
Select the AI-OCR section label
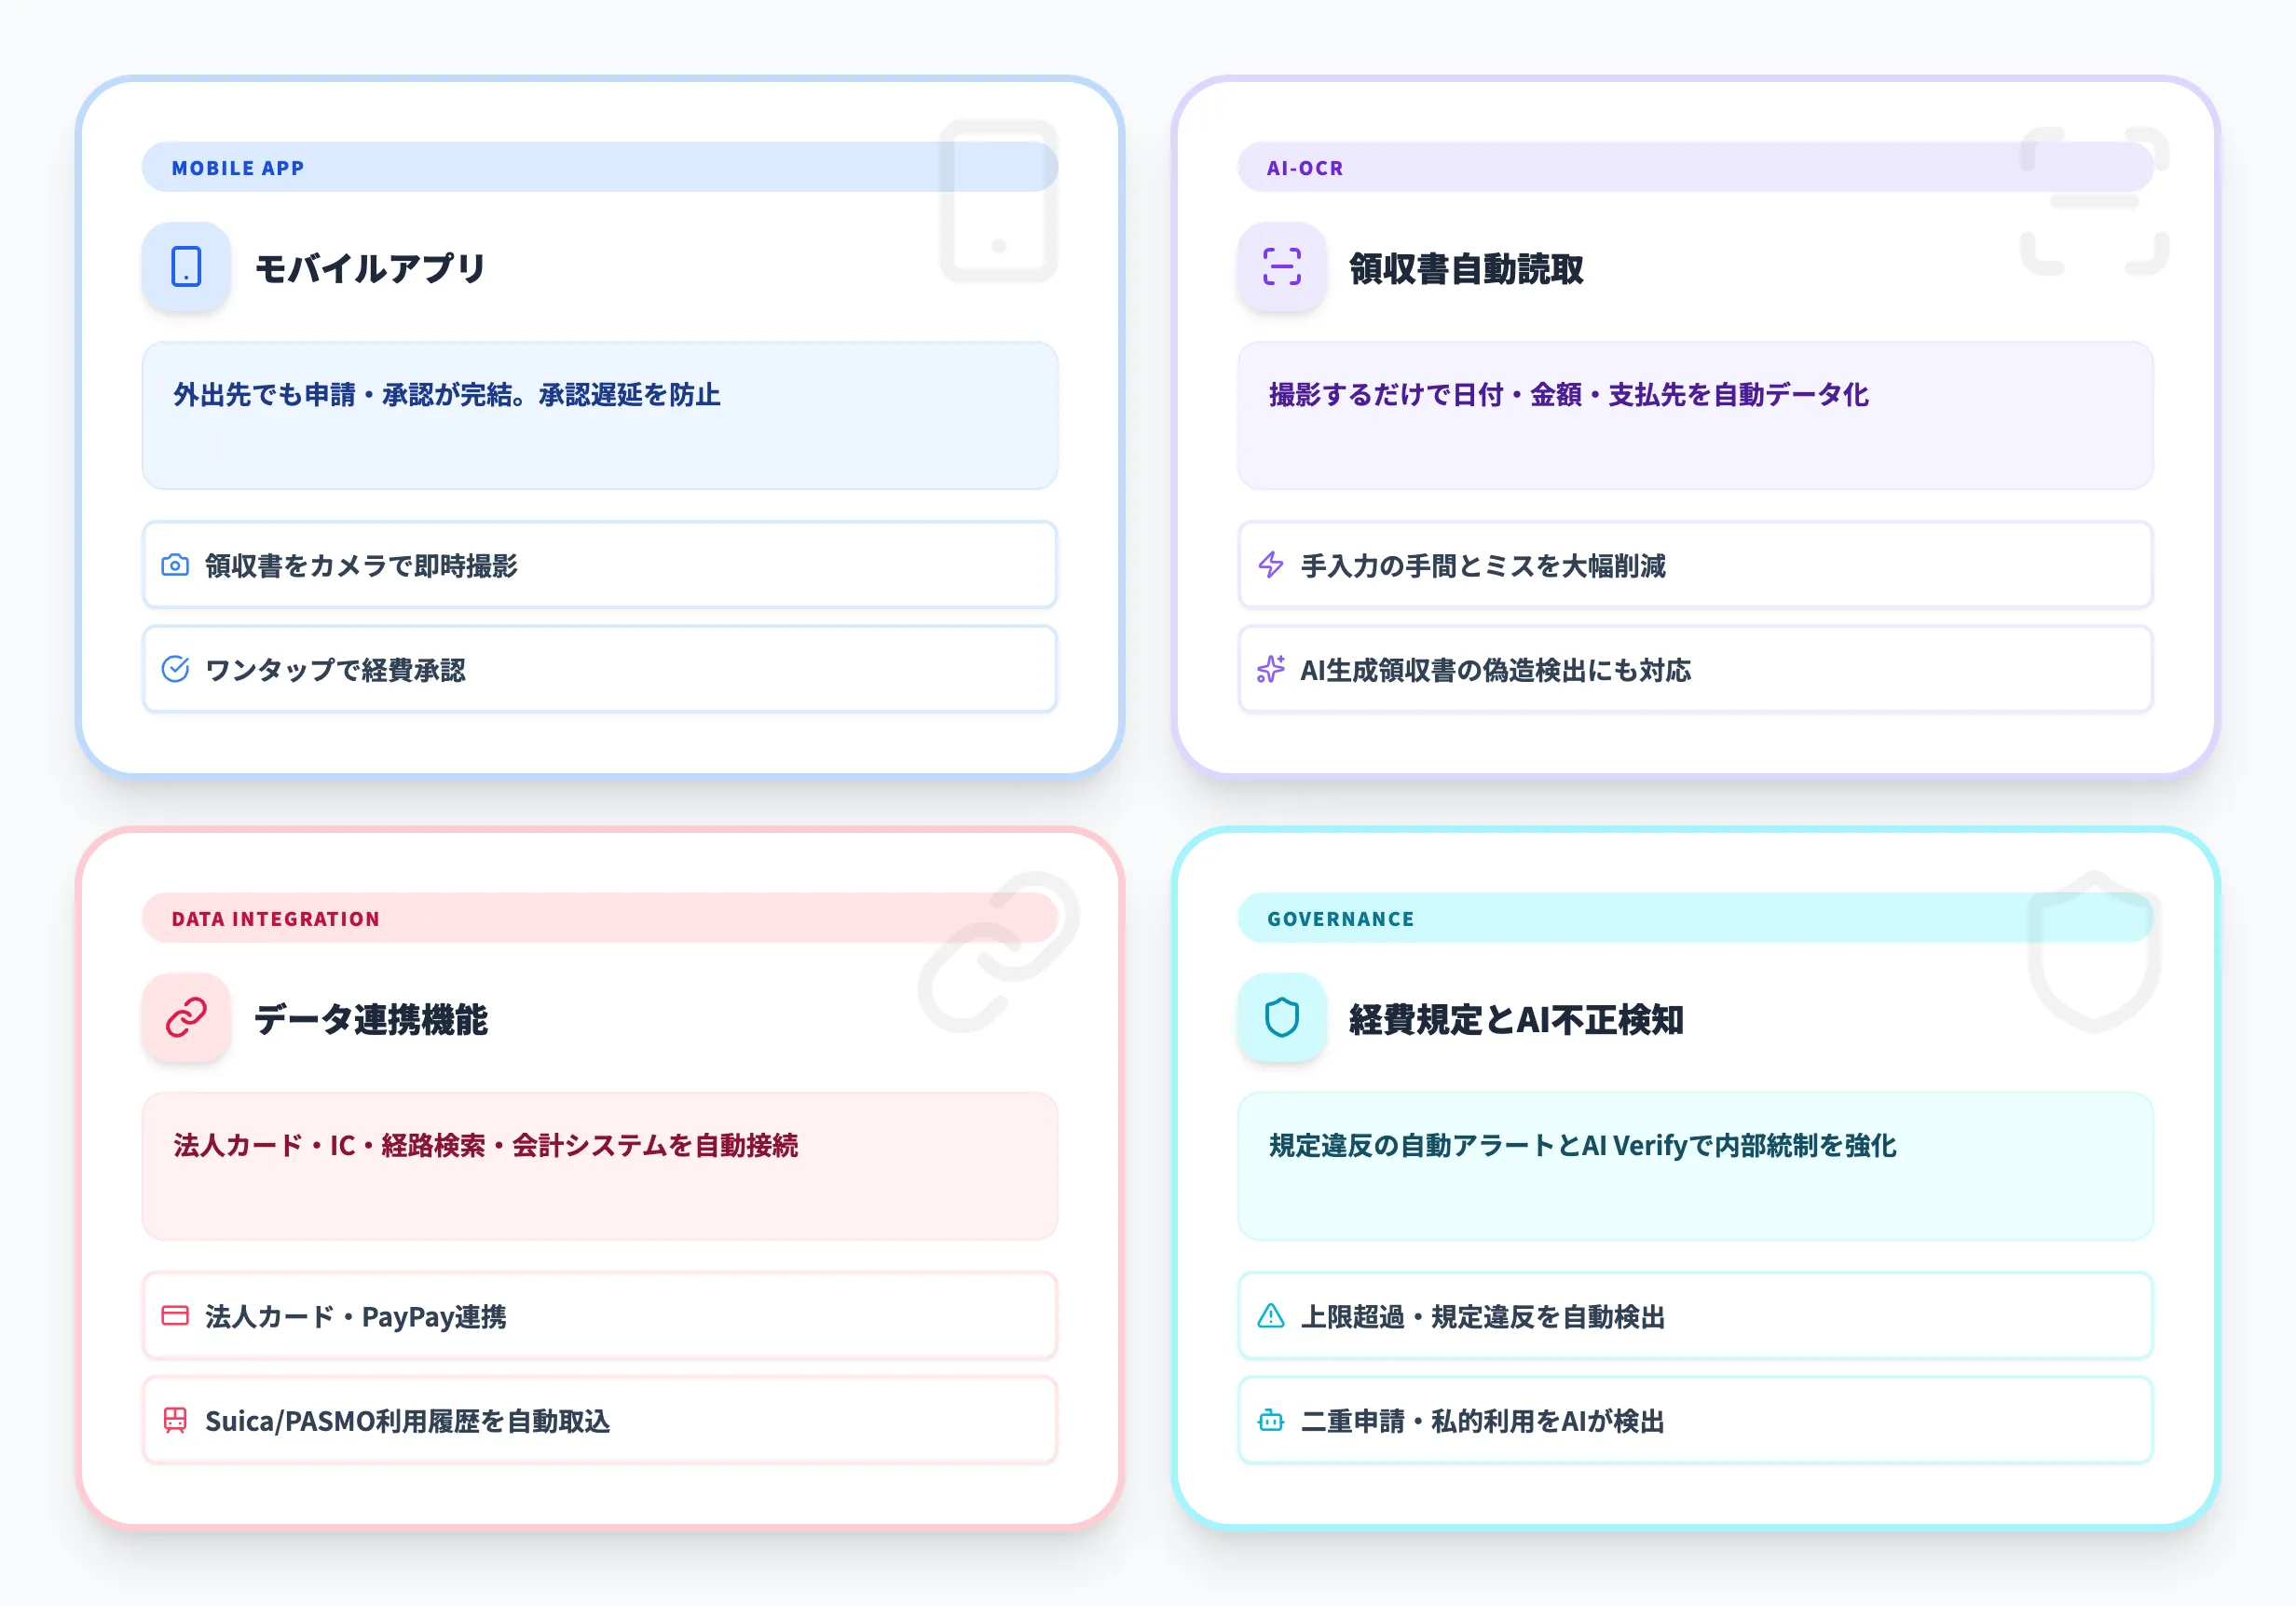click(1304, 167)
